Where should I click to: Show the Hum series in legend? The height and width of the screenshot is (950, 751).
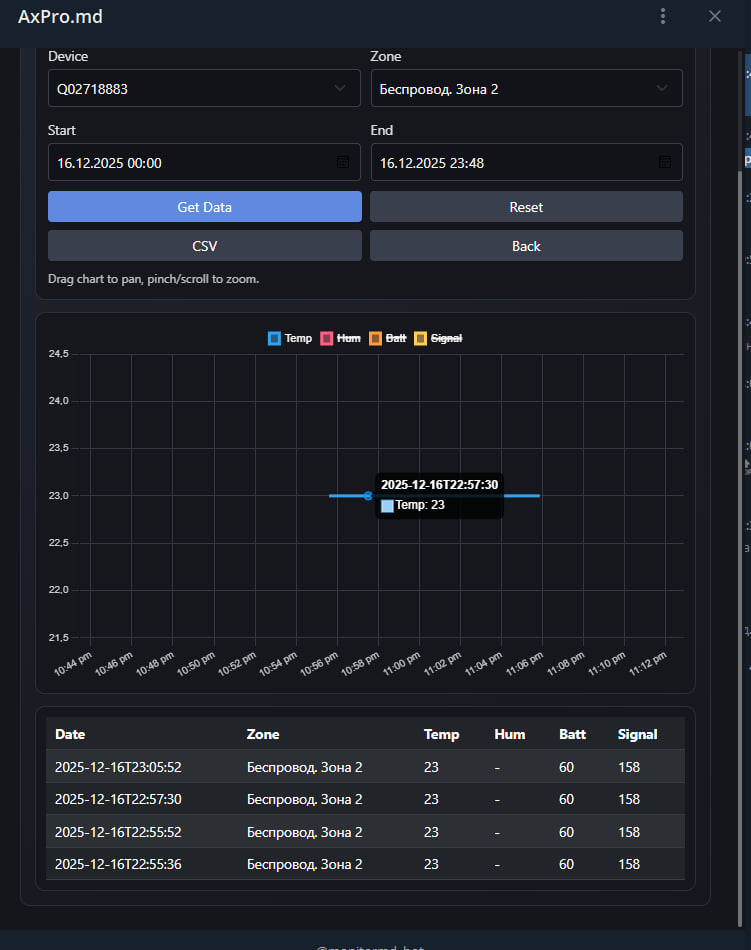click(x=340, y=338)
